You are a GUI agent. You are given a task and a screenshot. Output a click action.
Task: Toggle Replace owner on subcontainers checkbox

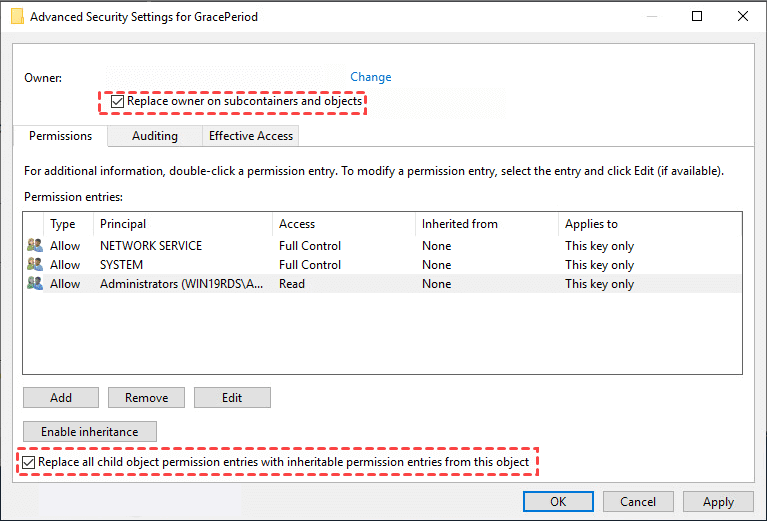click(x=118, y=101)
